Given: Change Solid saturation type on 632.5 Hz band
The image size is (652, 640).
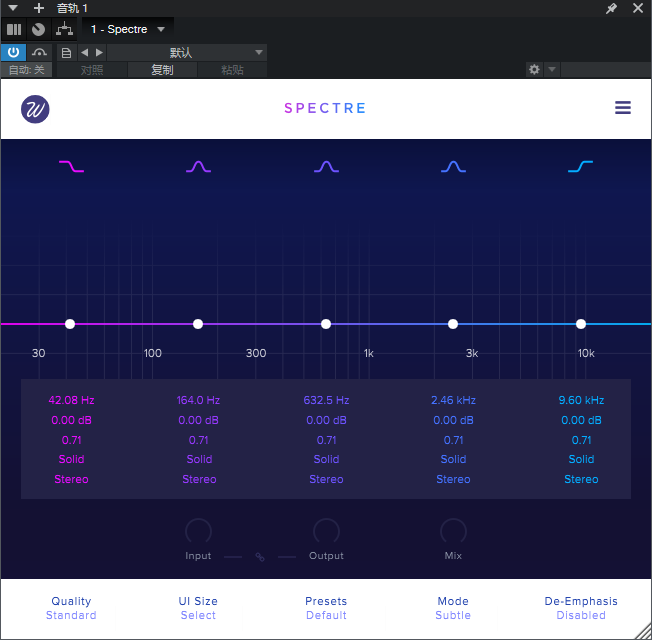Looking at the screenshot, I should [x=326, y=459].
